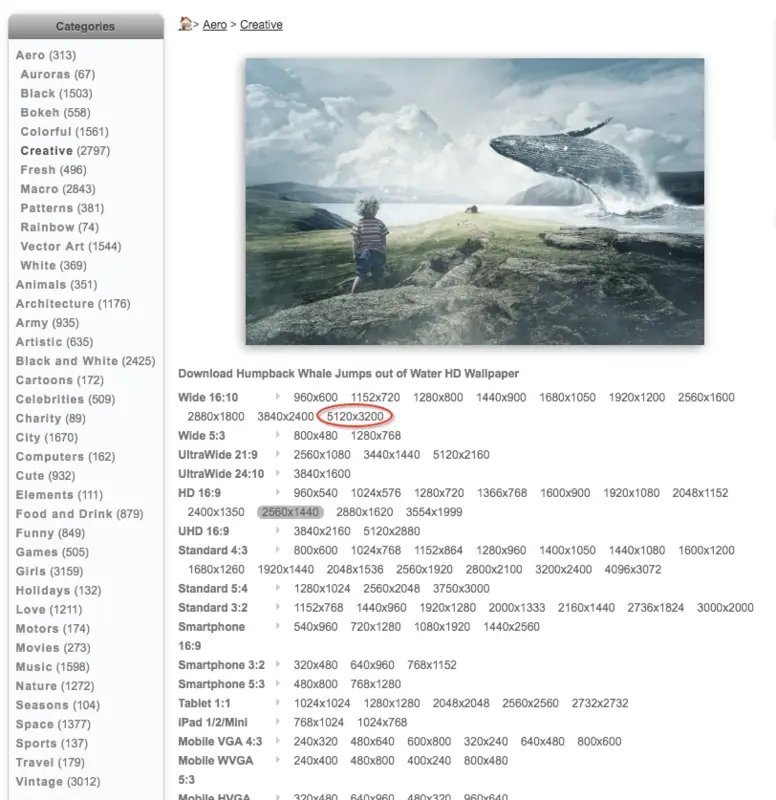Open the Rainbow subcategory
This screenshot has height=800, width=776.
click(x=60, y=227)
